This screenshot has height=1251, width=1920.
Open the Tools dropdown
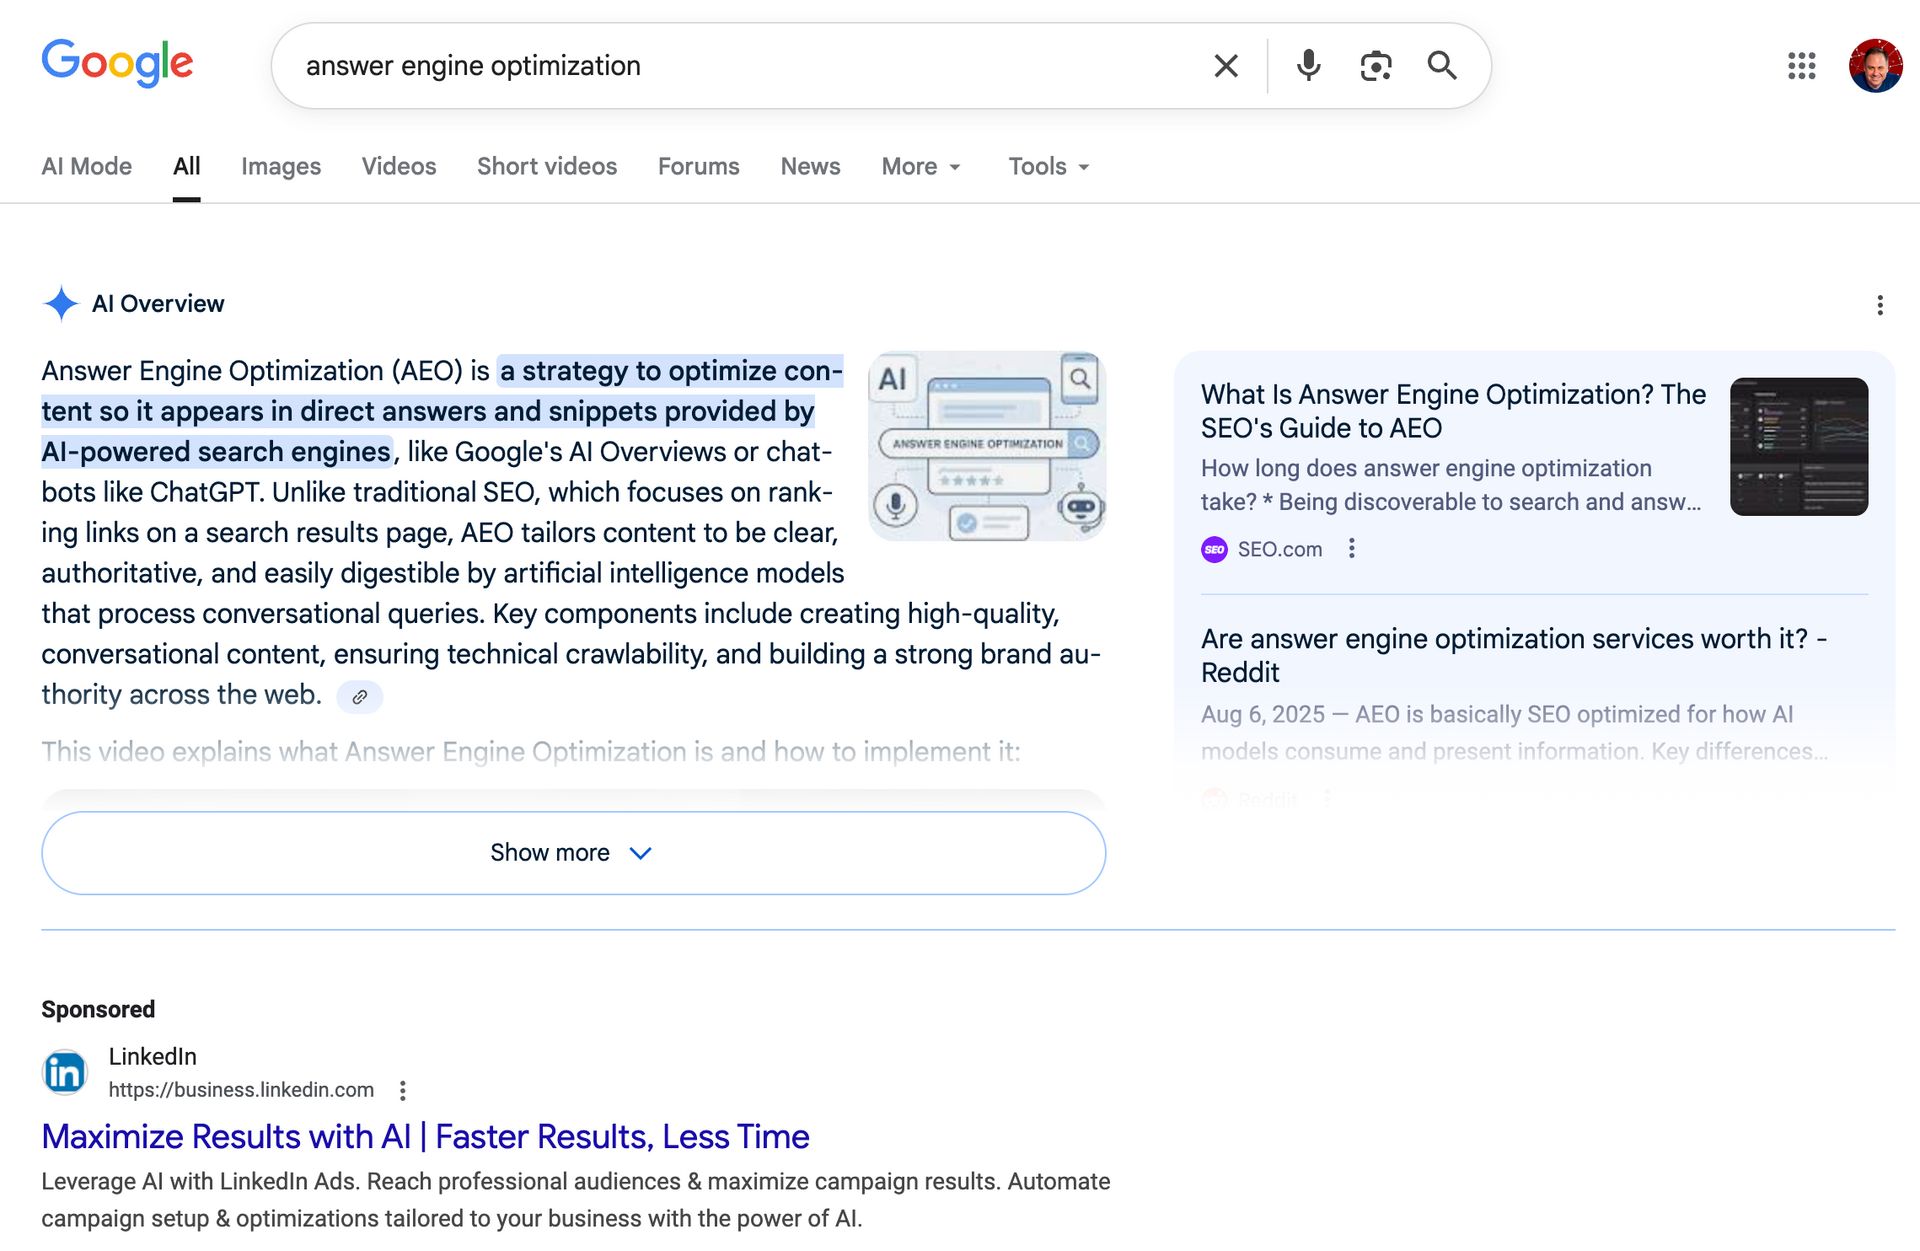click(1048, 167)
